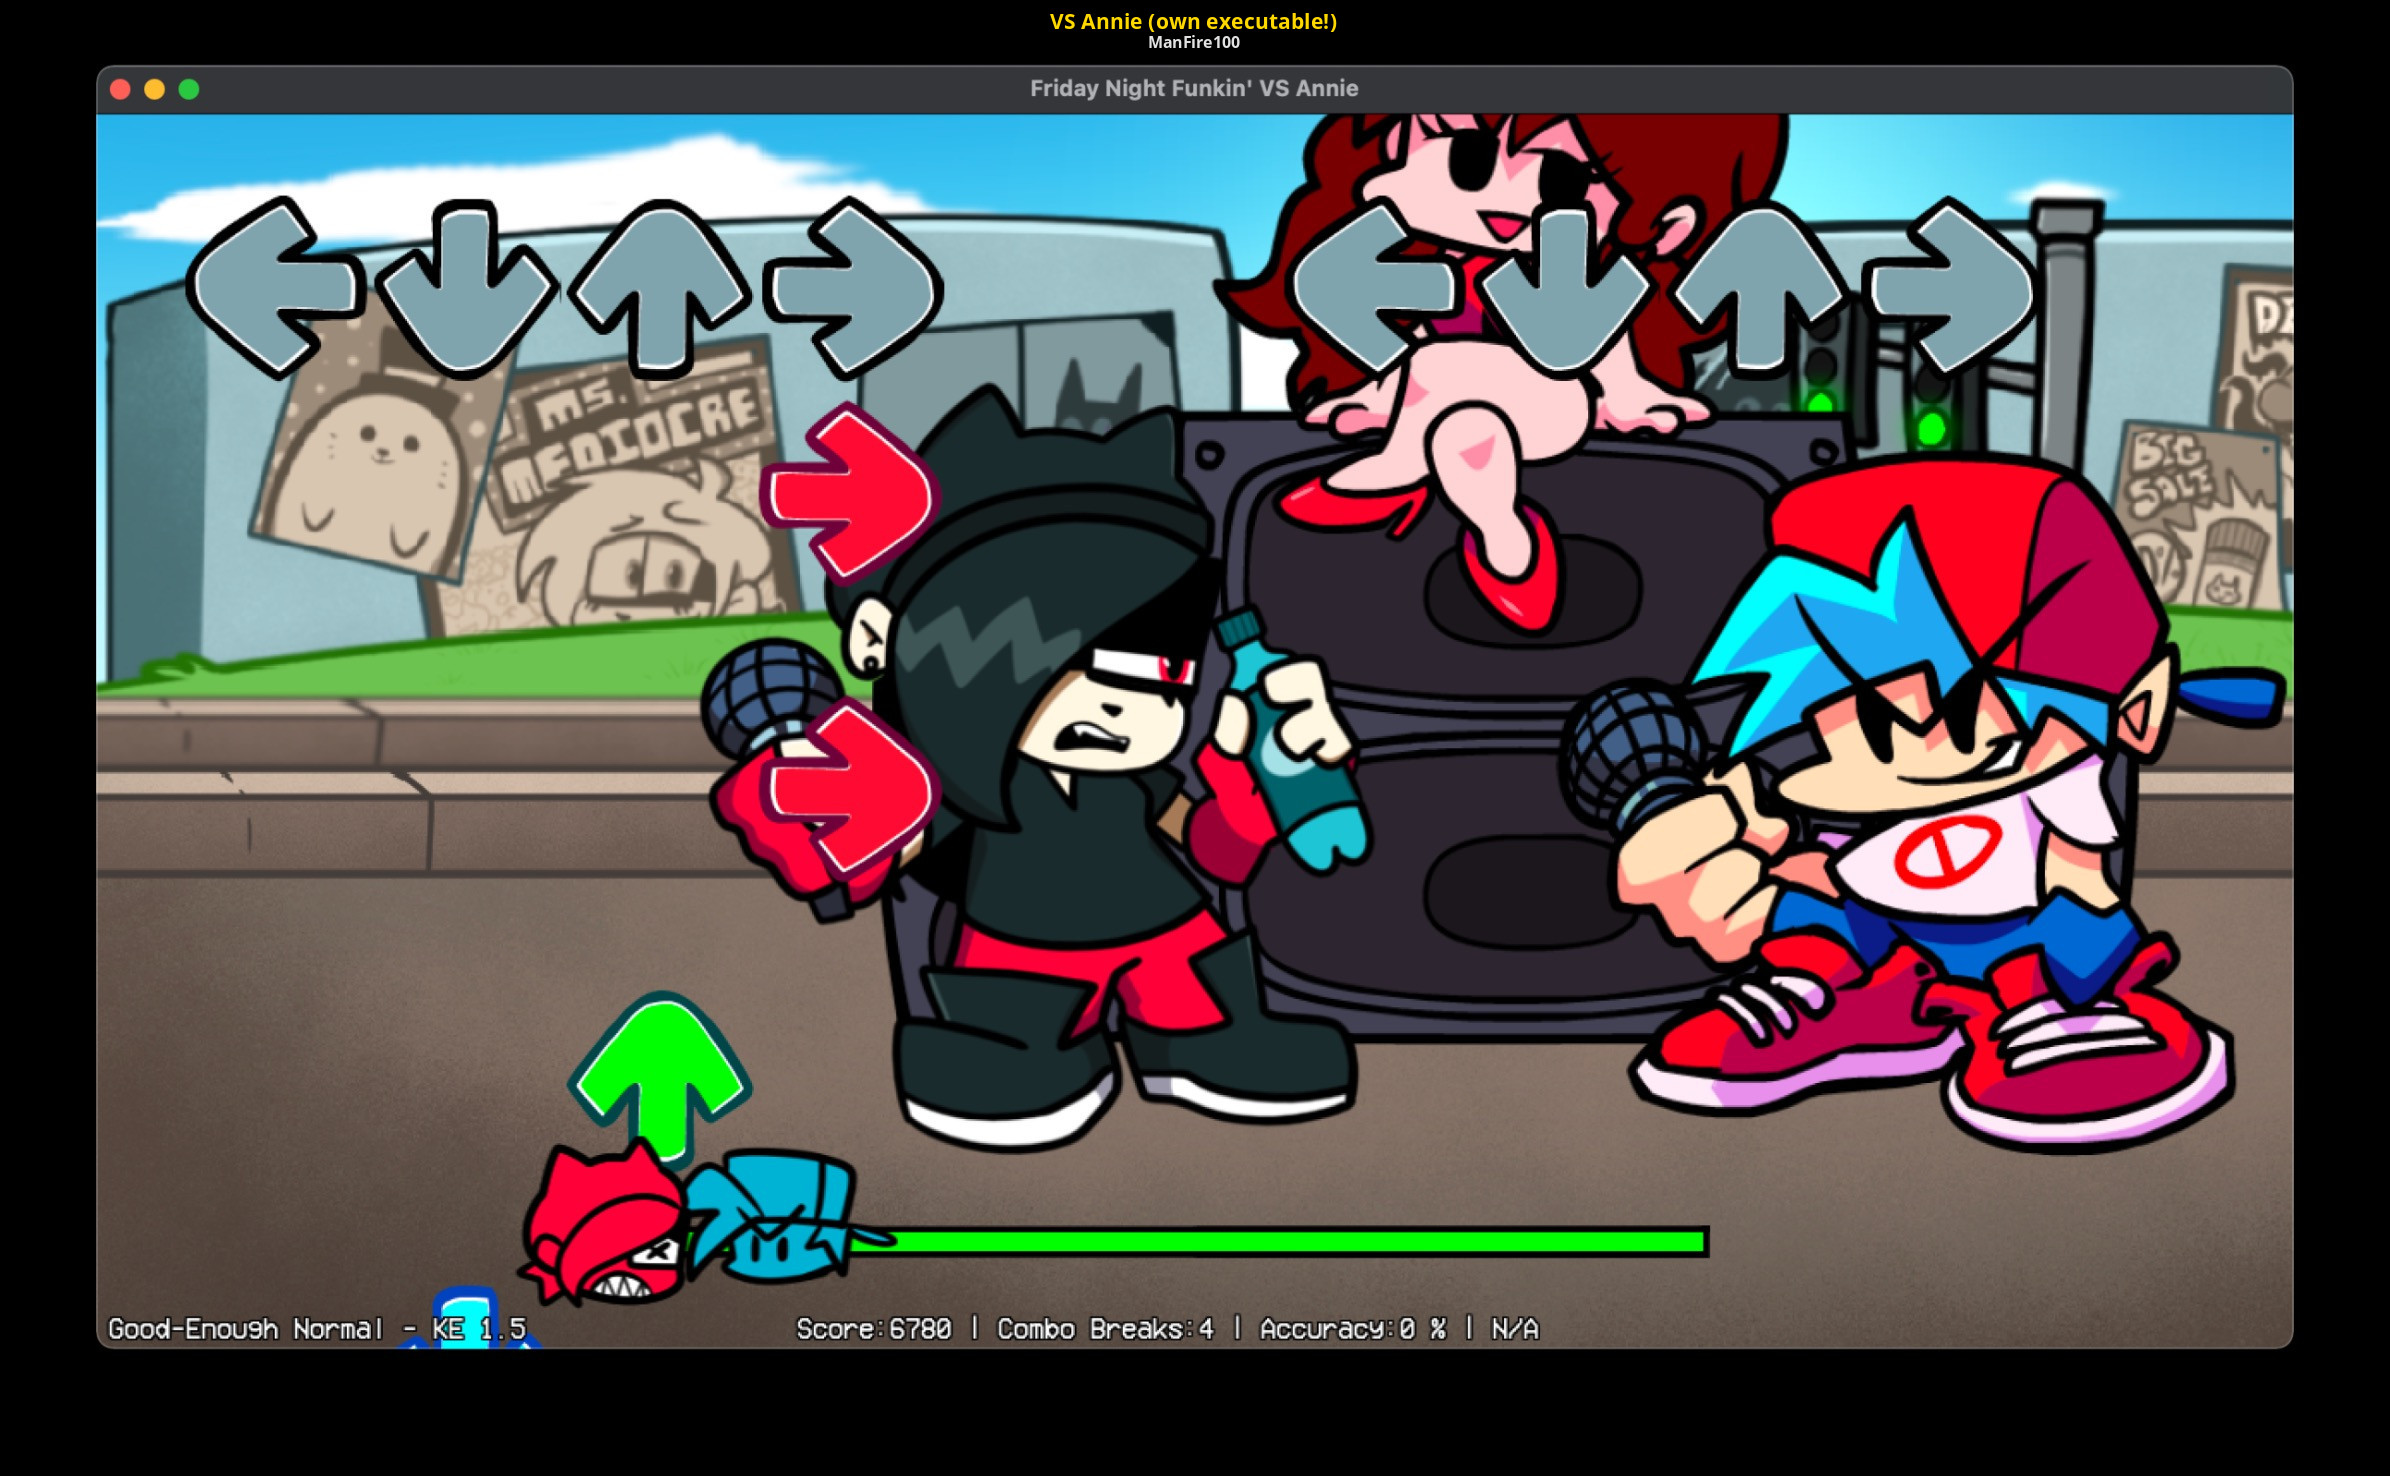Screen dimensions: 2390x1476
Task: Click the opponent's gray up arrow receptor
Action: 659,289
